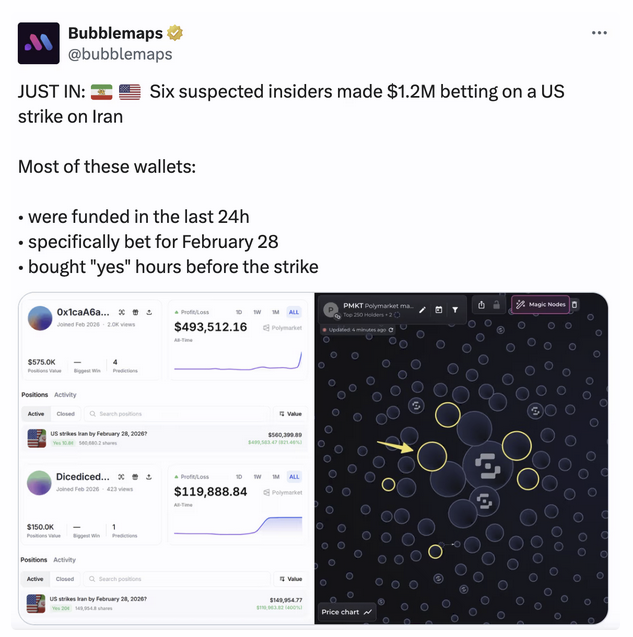The height and width of the screenshot is (637, 633).
Task: Click the share icon beside the lock
Action: point(481,305)
